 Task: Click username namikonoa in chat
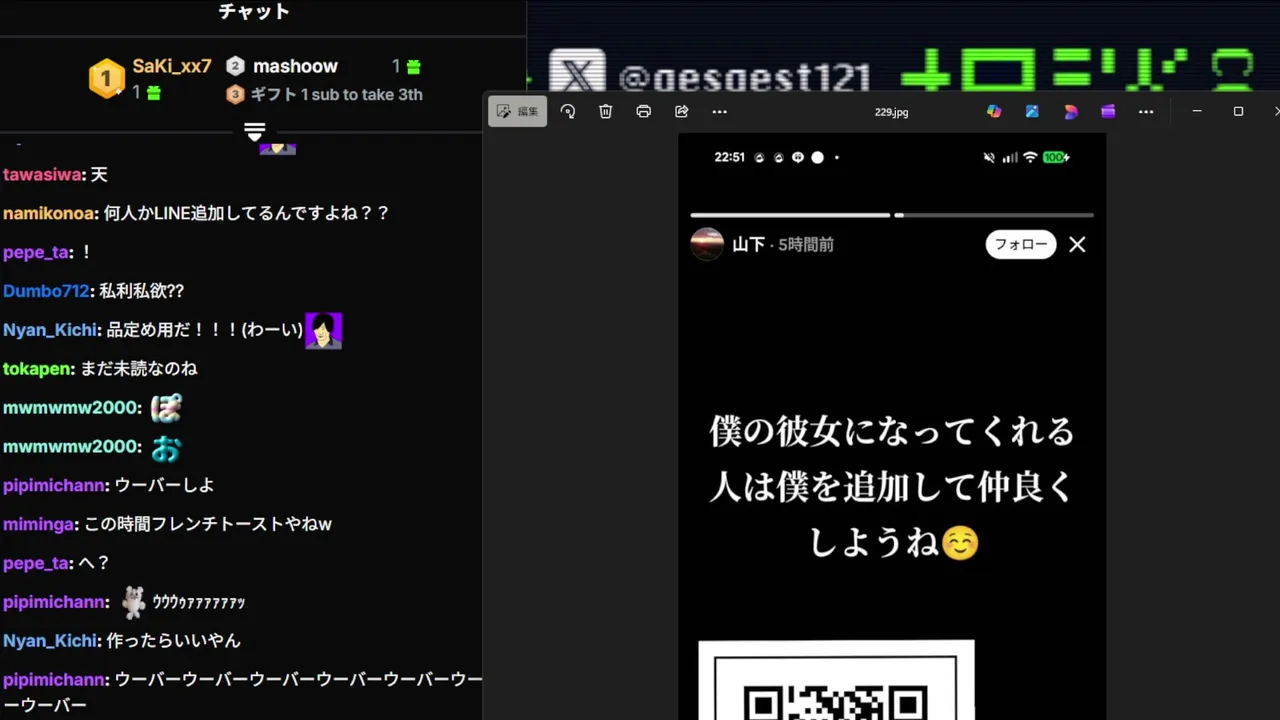click(x=49, y=213)
